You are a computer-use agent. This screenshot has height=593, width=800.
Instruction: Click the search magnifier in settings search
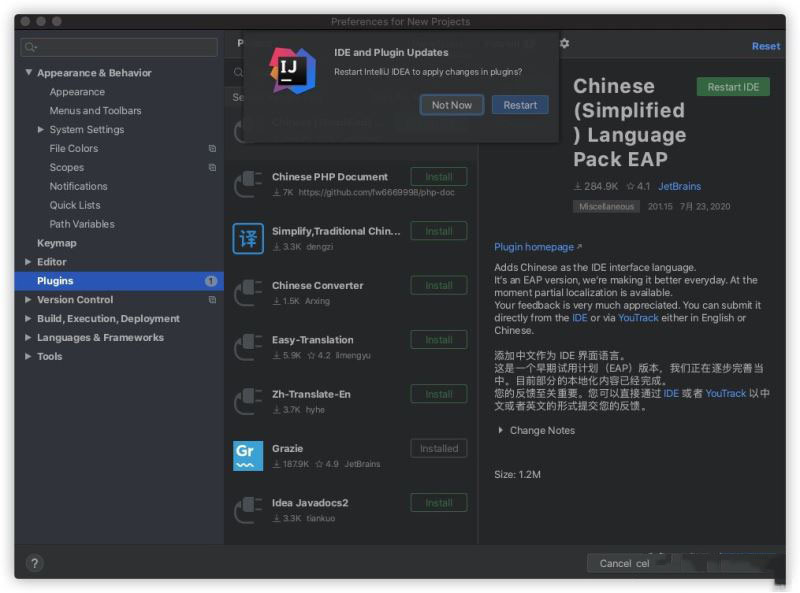[x=31, y=47]
